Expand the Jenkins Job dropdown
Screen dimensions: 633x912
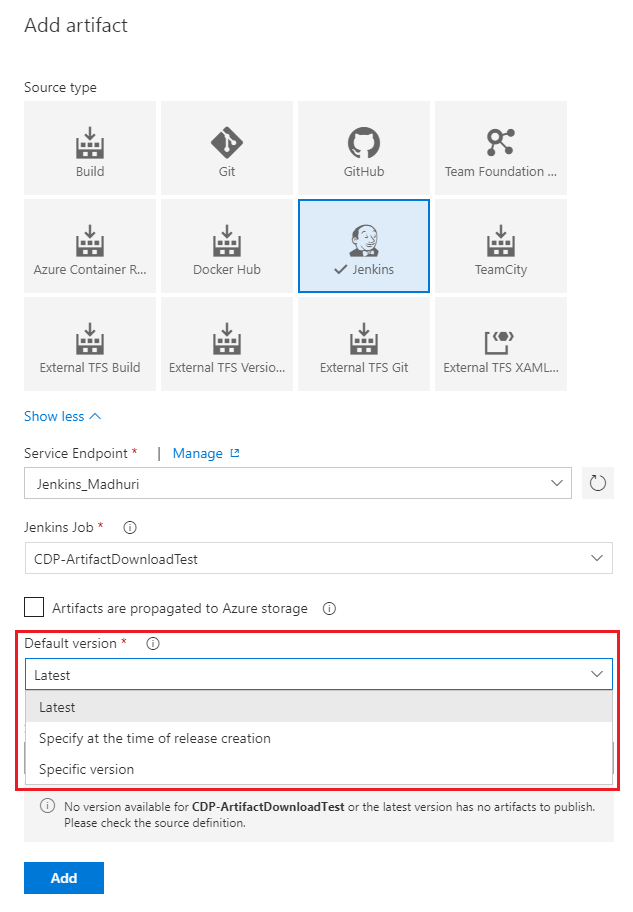pyautogui.click(x=318, y=558)
